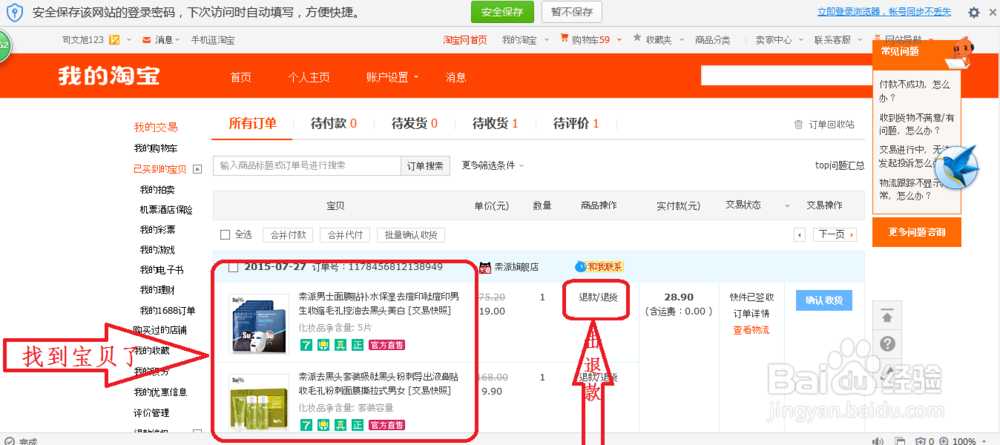Switch to 待付款 tab
Viewport: 1000px width, 445px height.
tap(334, 124)
